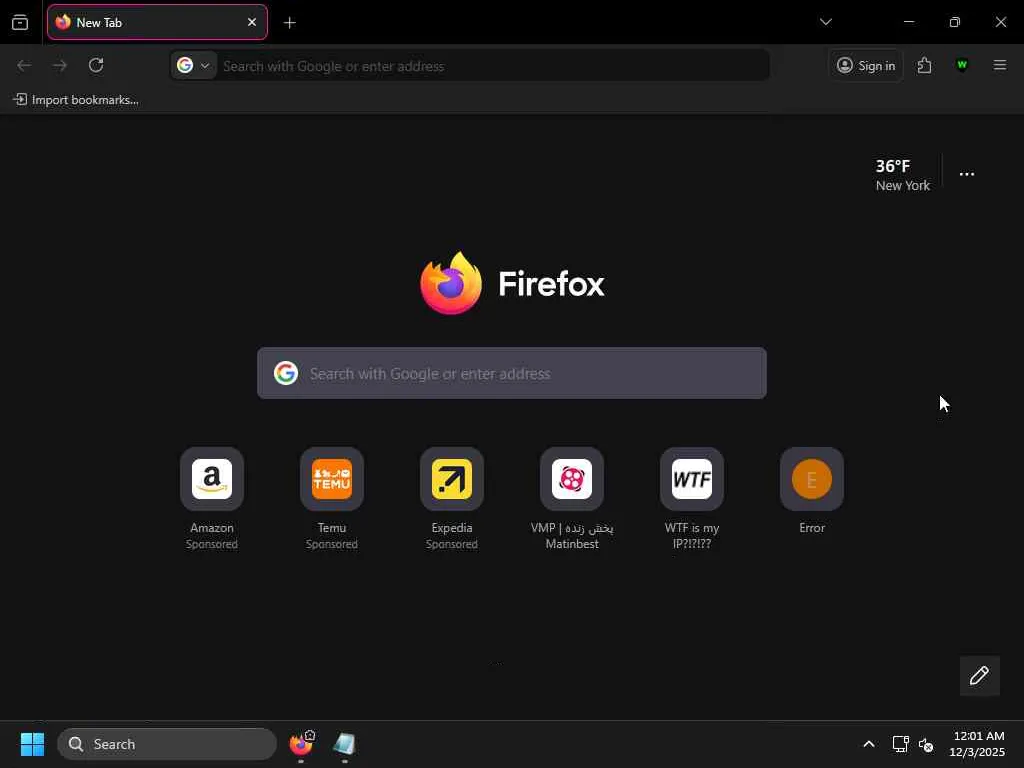Focus the center Google search box

tap(511, 373)
